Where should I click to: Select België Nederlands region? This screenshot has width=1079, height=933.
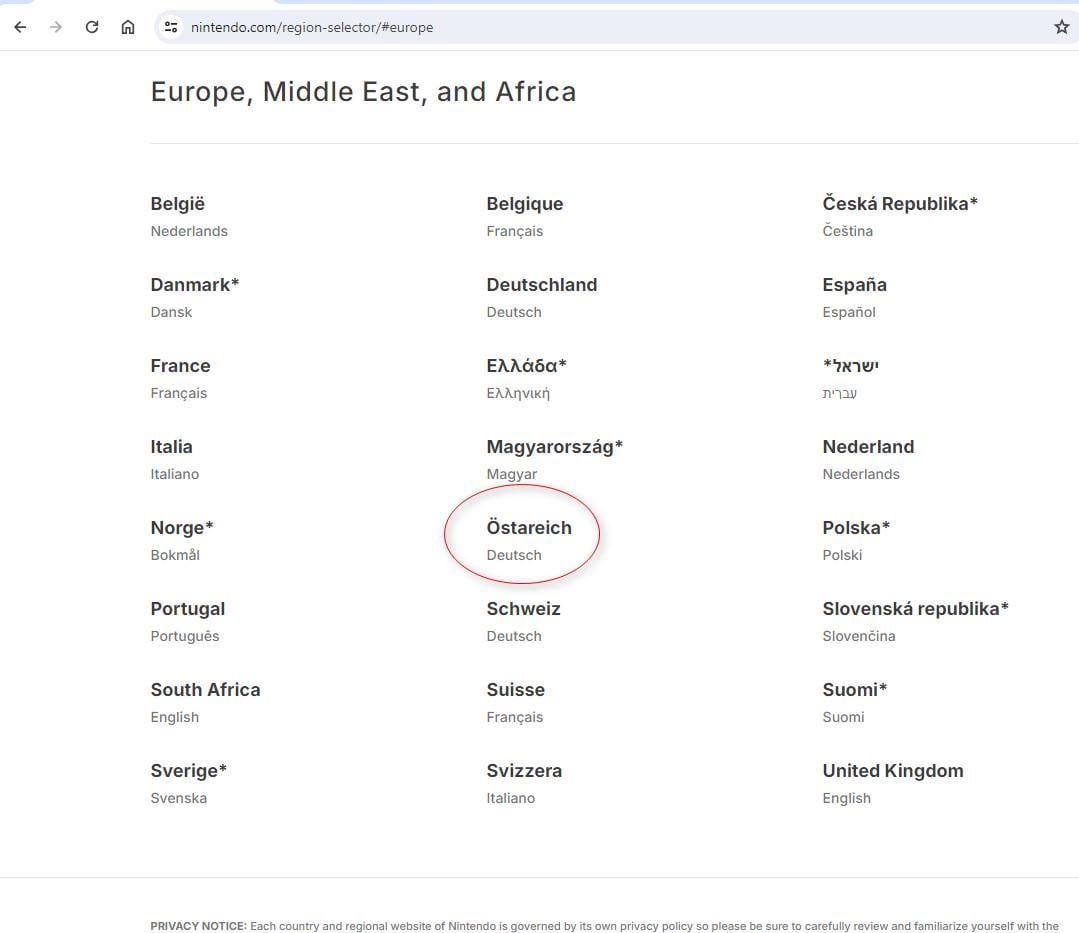click(189, 216)
